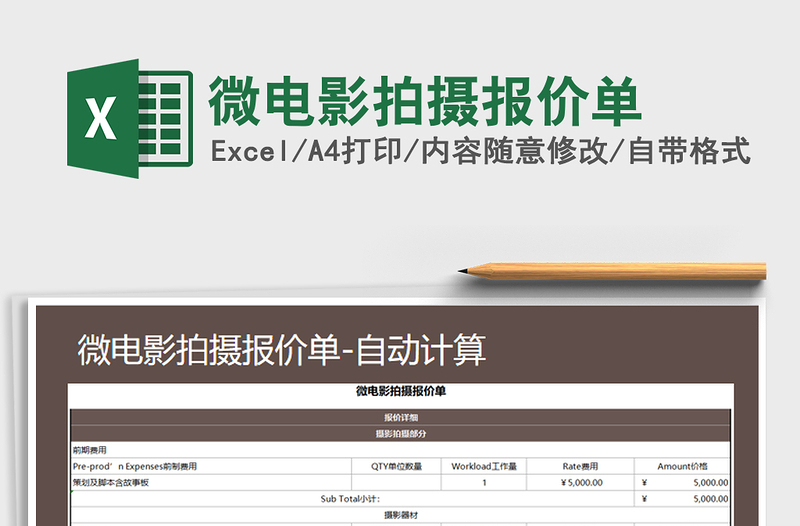Select the Sub Total小计: label cell

[352, 499]
